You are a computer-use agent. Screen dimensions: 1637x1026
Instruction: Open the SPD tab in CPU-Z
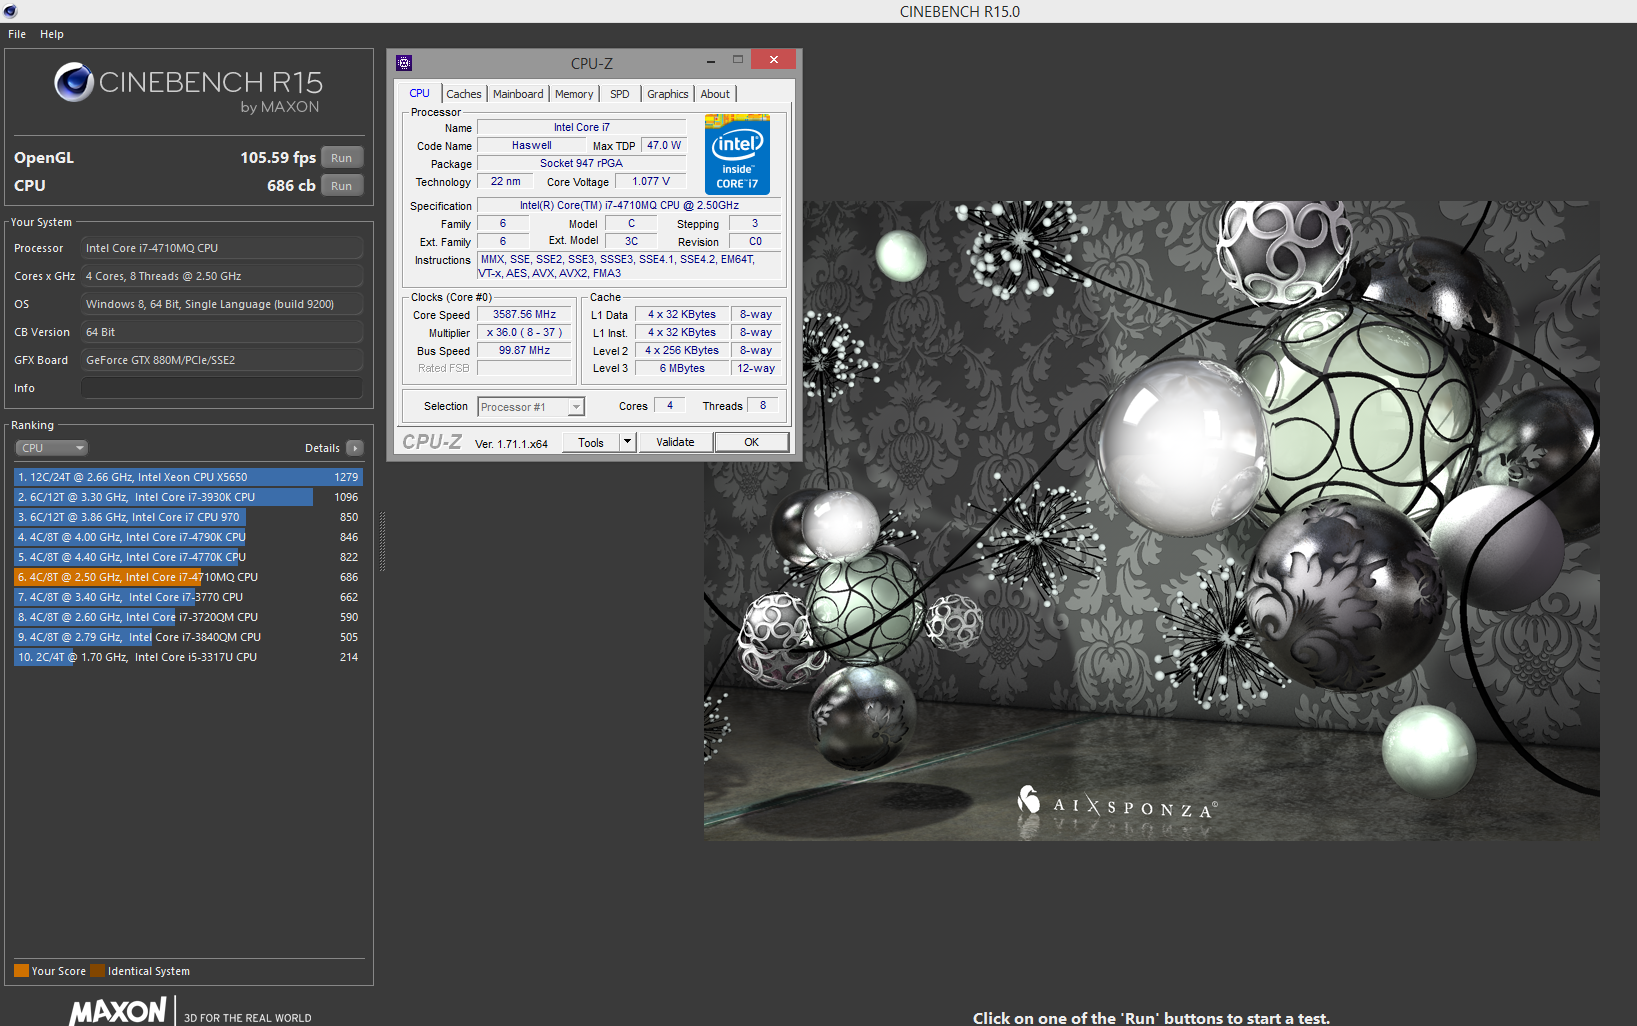[620, 94]
